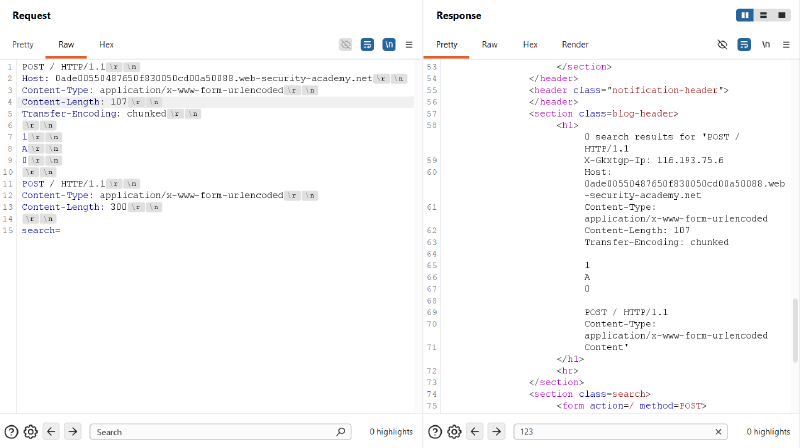Open the Response Render tab

[575, 45]
